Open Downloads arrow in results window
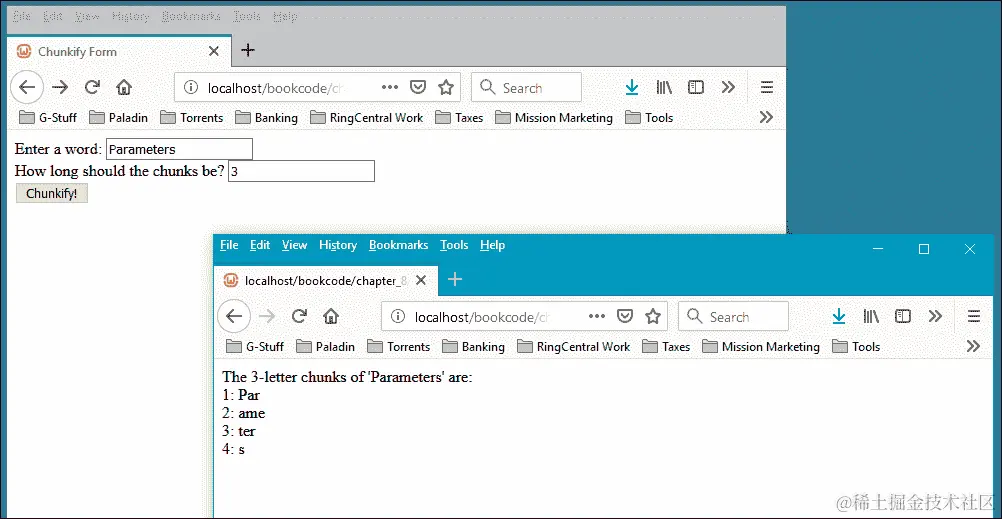This screenshot has width=1002, height=519. (x=839, y=316)
